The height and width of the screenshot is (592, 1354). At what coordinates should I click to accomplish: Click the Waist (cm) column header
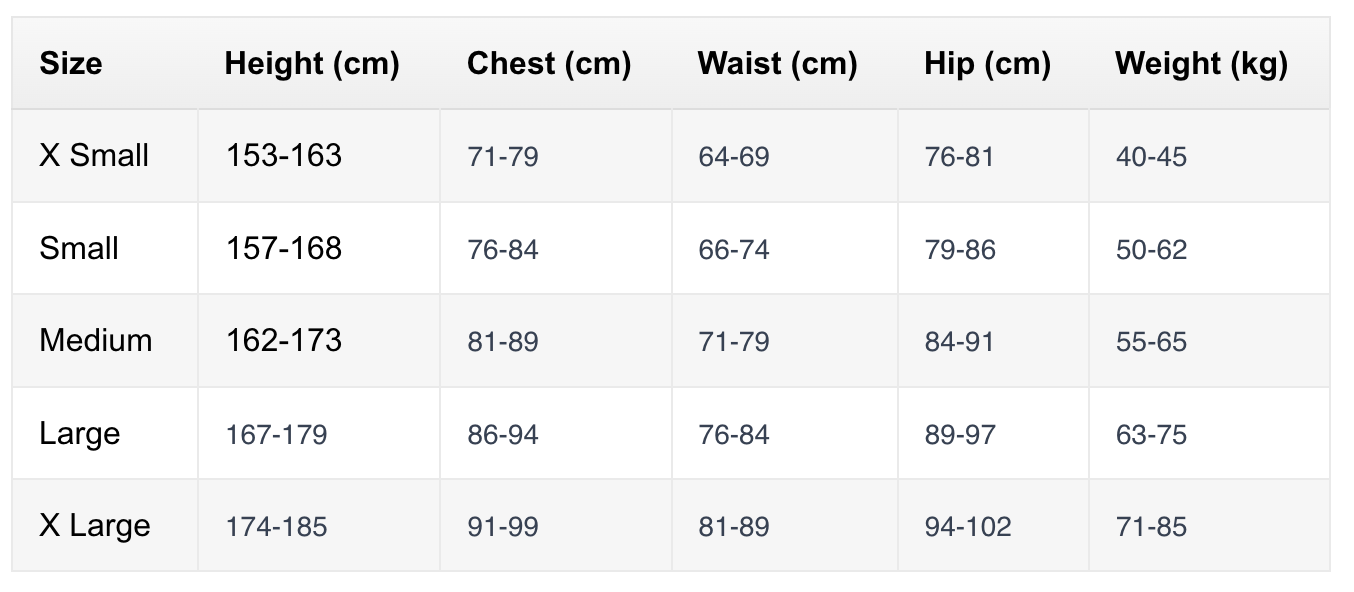click(x=777, y=64)
